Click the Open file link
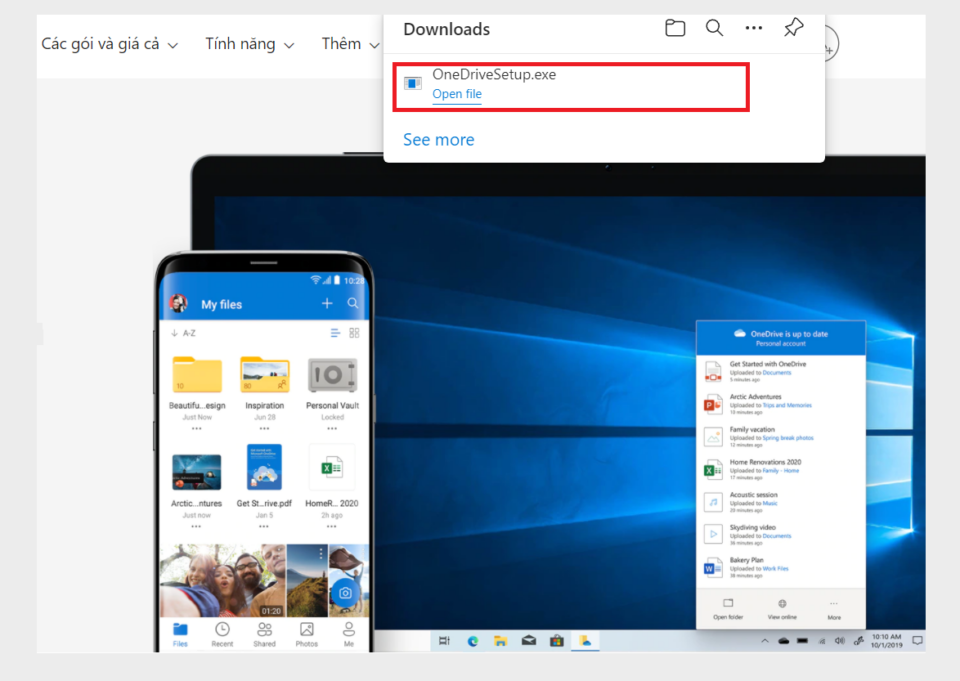The height and width of the screenshot is (681, 960). click(457, 94)
